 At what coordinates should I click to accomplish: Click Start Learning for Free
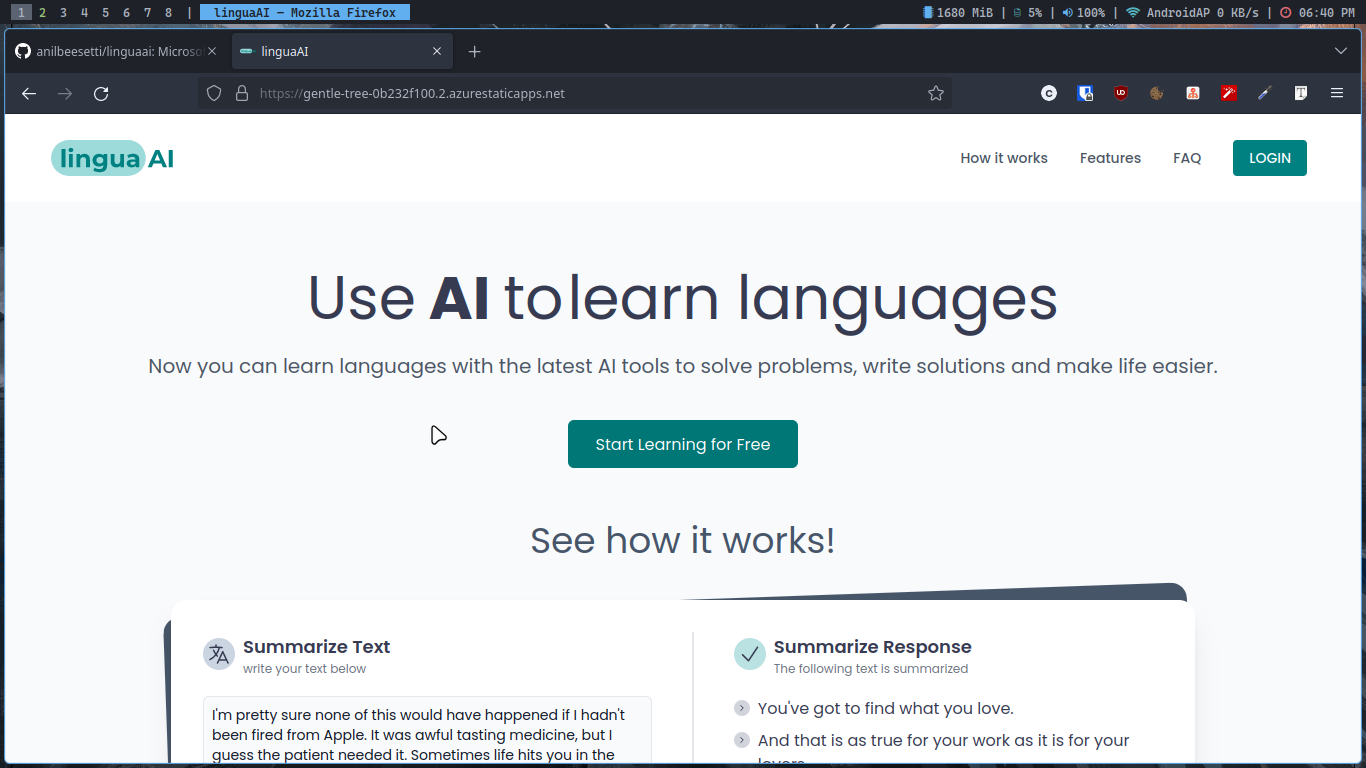683,444
